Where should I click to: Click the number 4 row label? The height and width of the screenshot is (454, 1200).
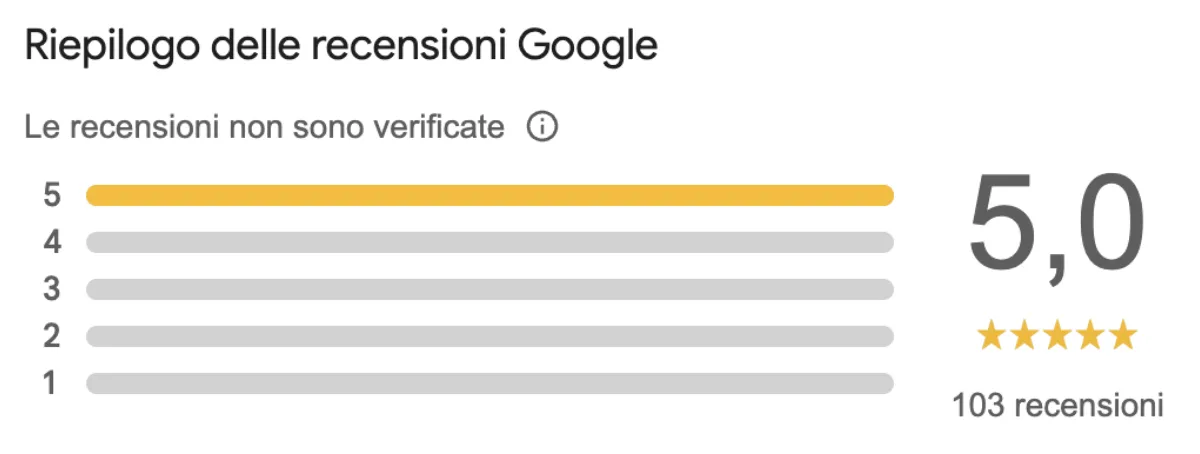[x=52, y=242]
